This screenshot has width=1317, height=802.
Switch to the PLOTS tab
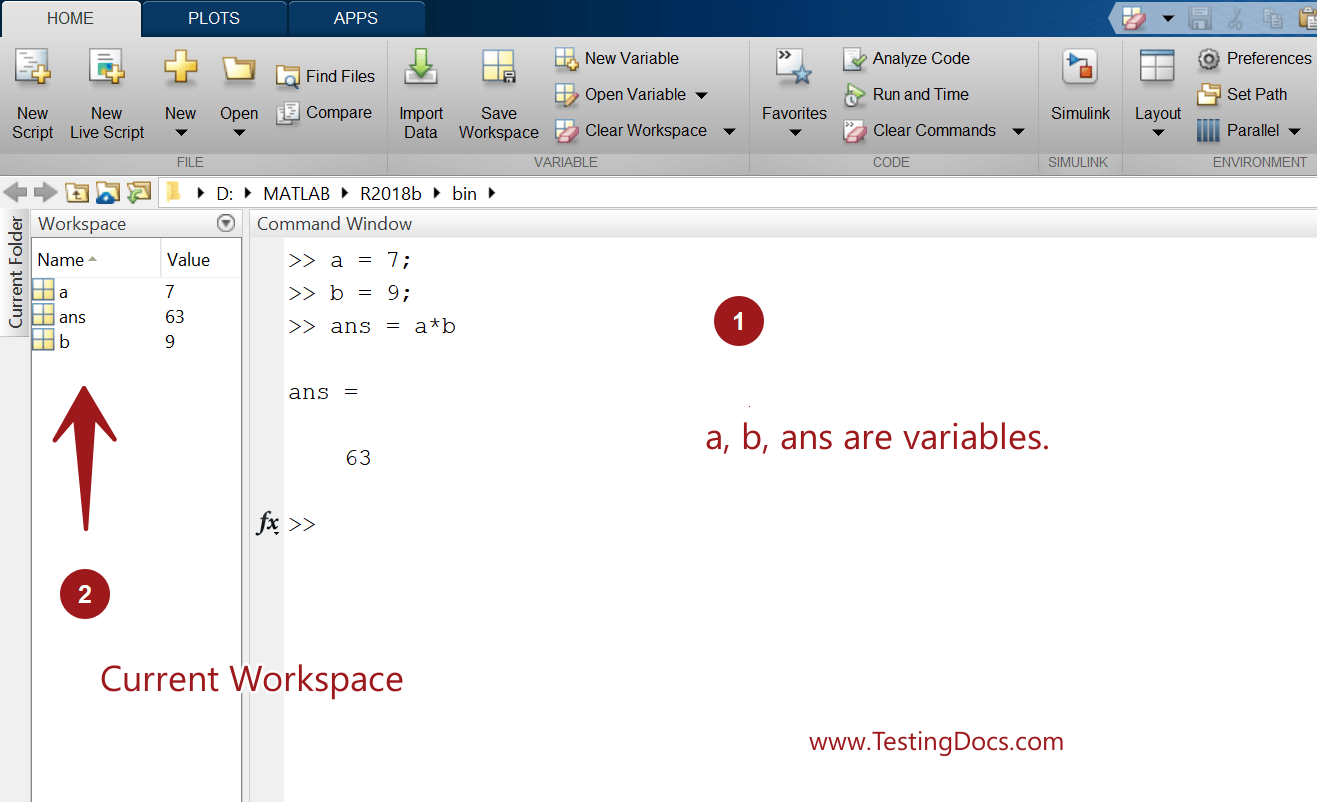[x=213, y=17]
